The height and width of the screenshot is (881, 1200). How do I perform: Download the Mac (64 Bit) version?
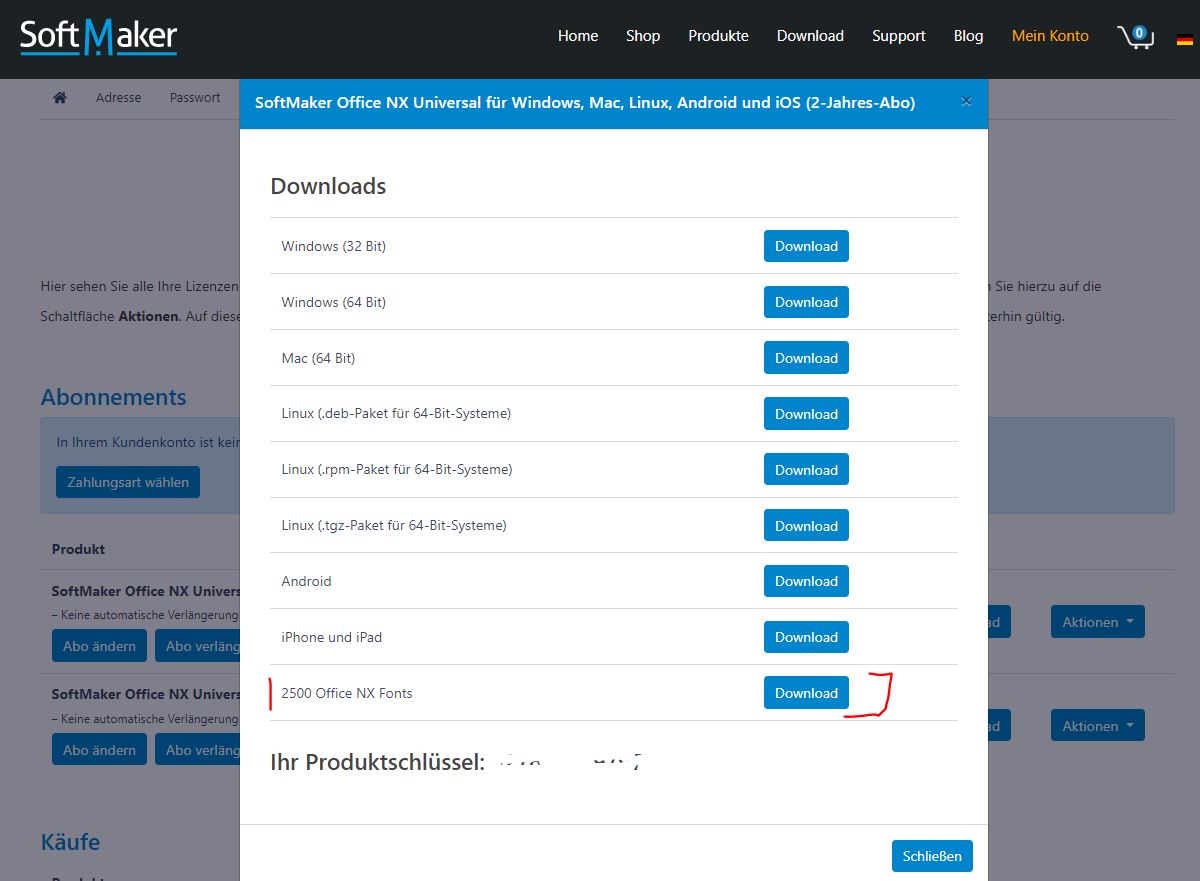[x=806, y=358]
